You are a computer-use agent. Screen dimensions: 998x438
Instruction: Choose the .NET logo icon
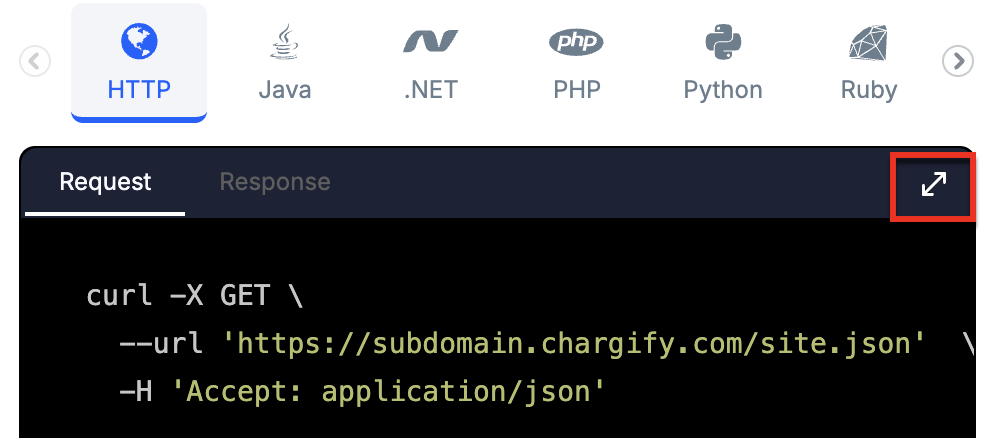click(x=430, y=42)
